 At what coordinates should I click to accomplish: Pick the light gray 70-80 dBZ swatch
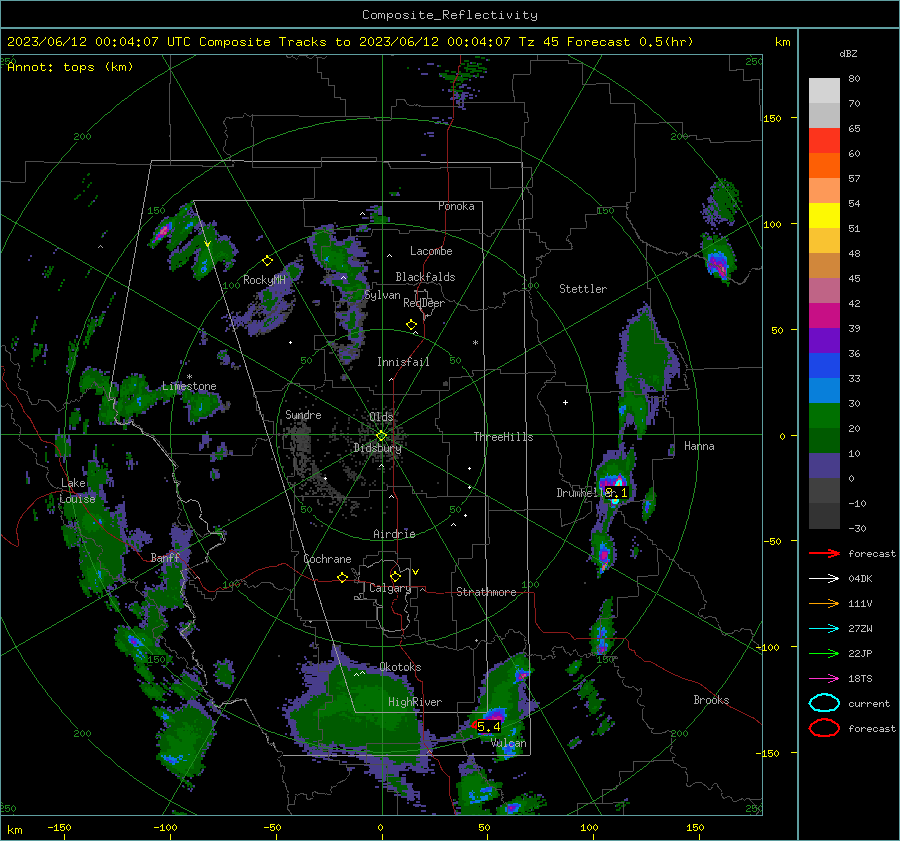coord(824,91)
